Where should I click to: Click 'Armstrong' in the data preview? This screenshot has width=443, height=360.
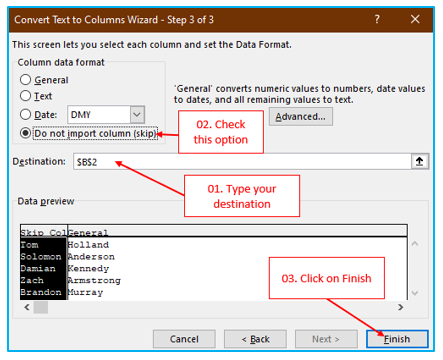click(94, 280)
